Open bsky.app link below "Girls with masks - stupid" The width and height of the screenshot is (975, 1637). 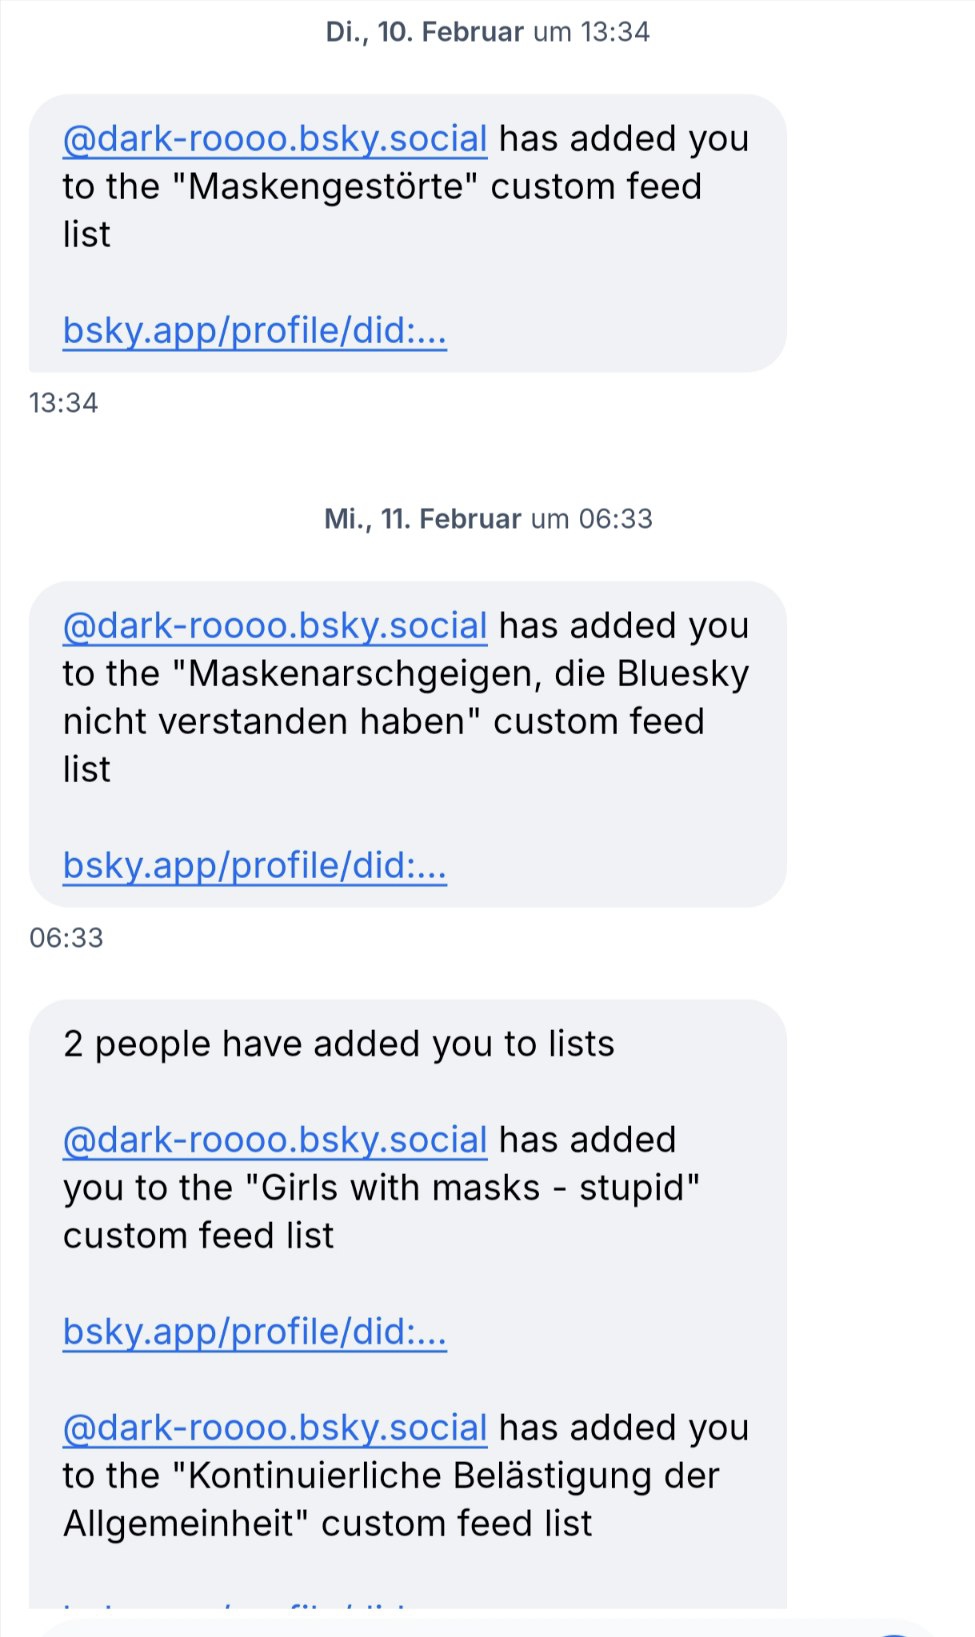[x=254, y=1331]
